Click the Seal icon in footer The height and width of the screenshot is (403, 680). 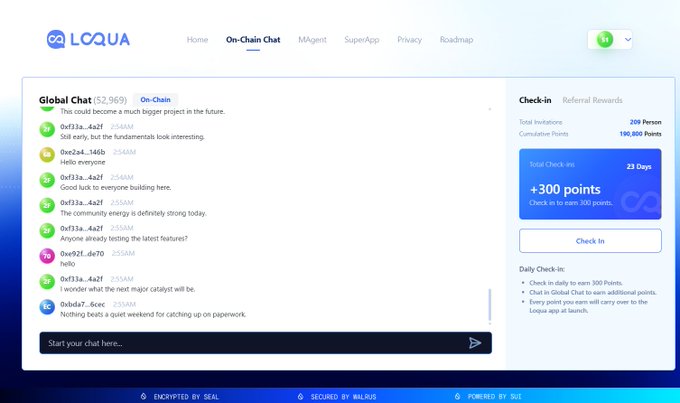click(144, 396)
